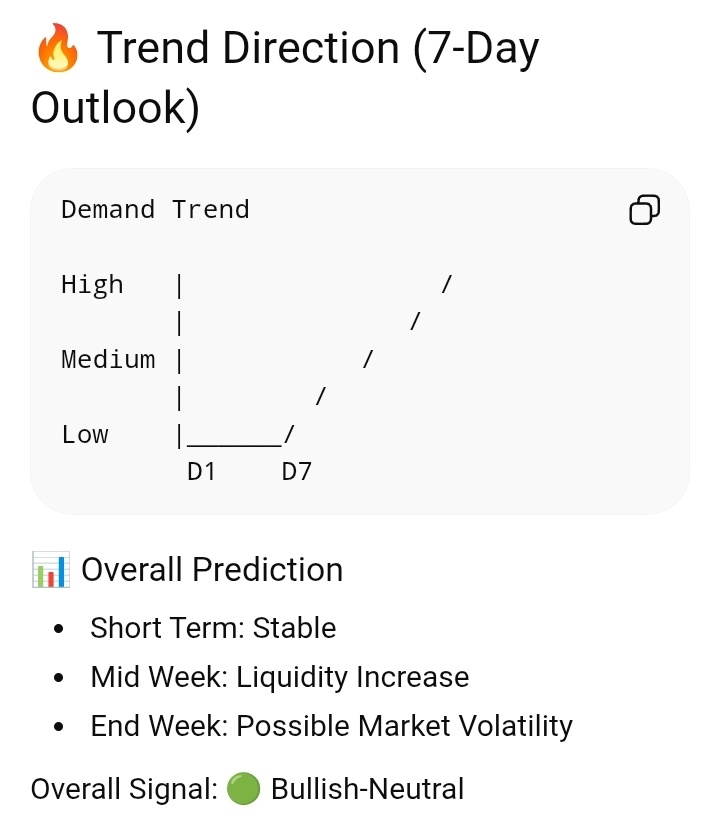Click the fire emoji in the heading
720x829 pixels.
[x=57, y=48]
